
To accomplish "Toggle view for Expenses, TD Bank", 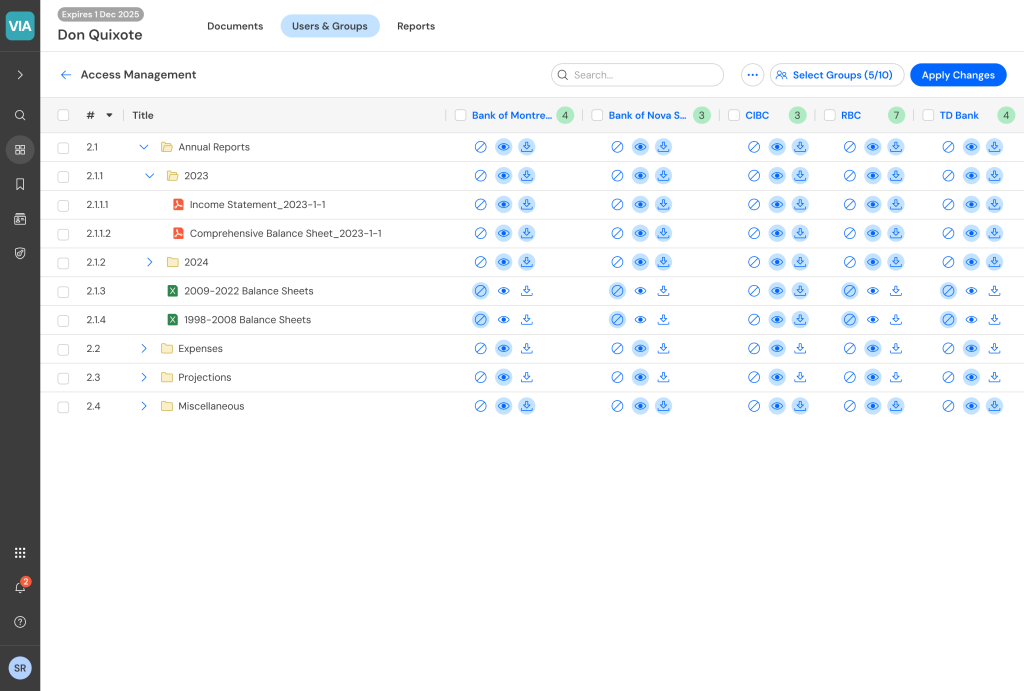I will 971,348.
